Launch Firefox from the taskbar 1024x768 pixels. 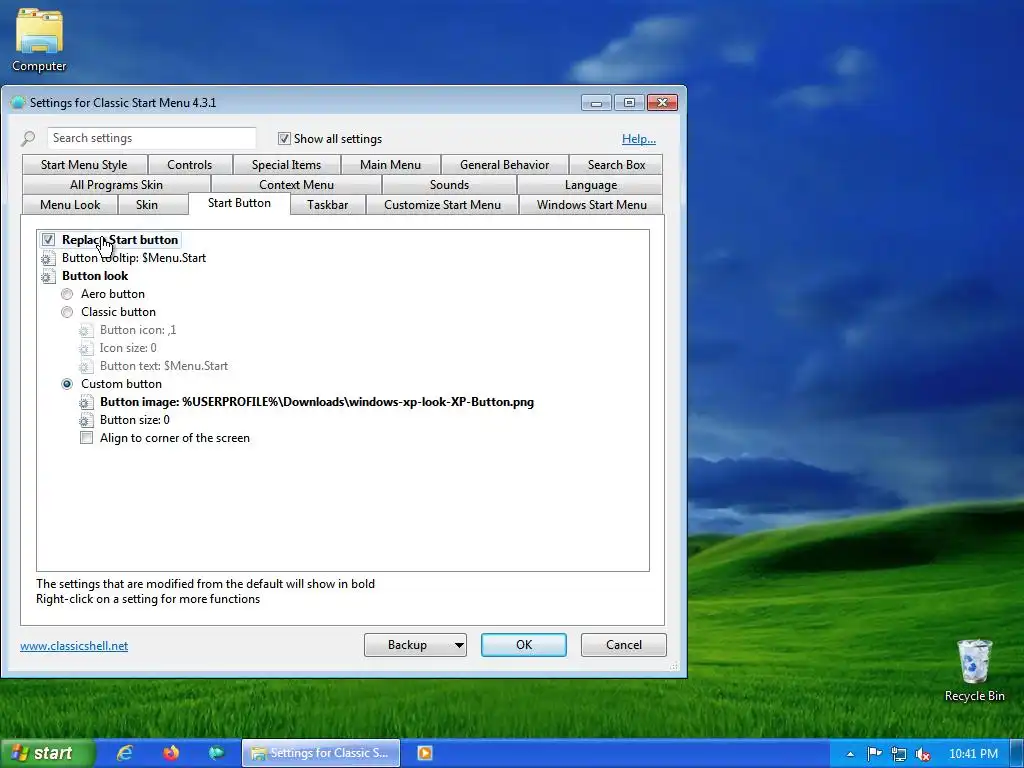[x=171, y=753]
